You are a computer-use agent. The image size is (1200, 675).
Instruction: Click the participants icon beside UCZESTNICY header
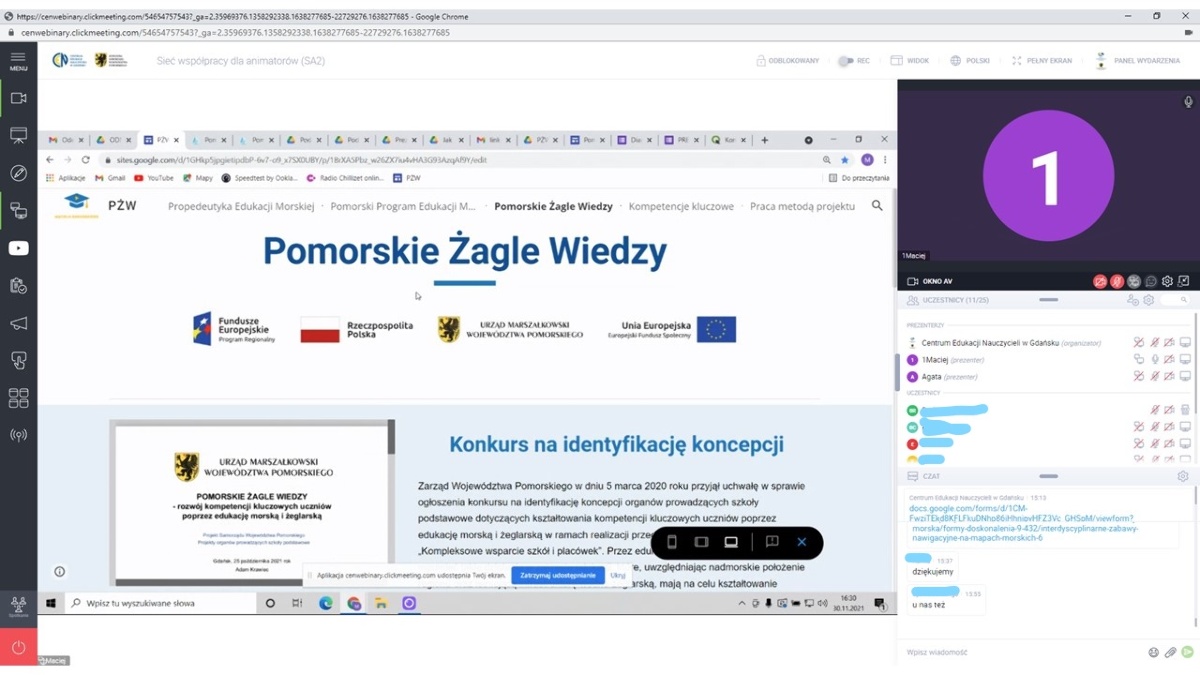(913, 299)
